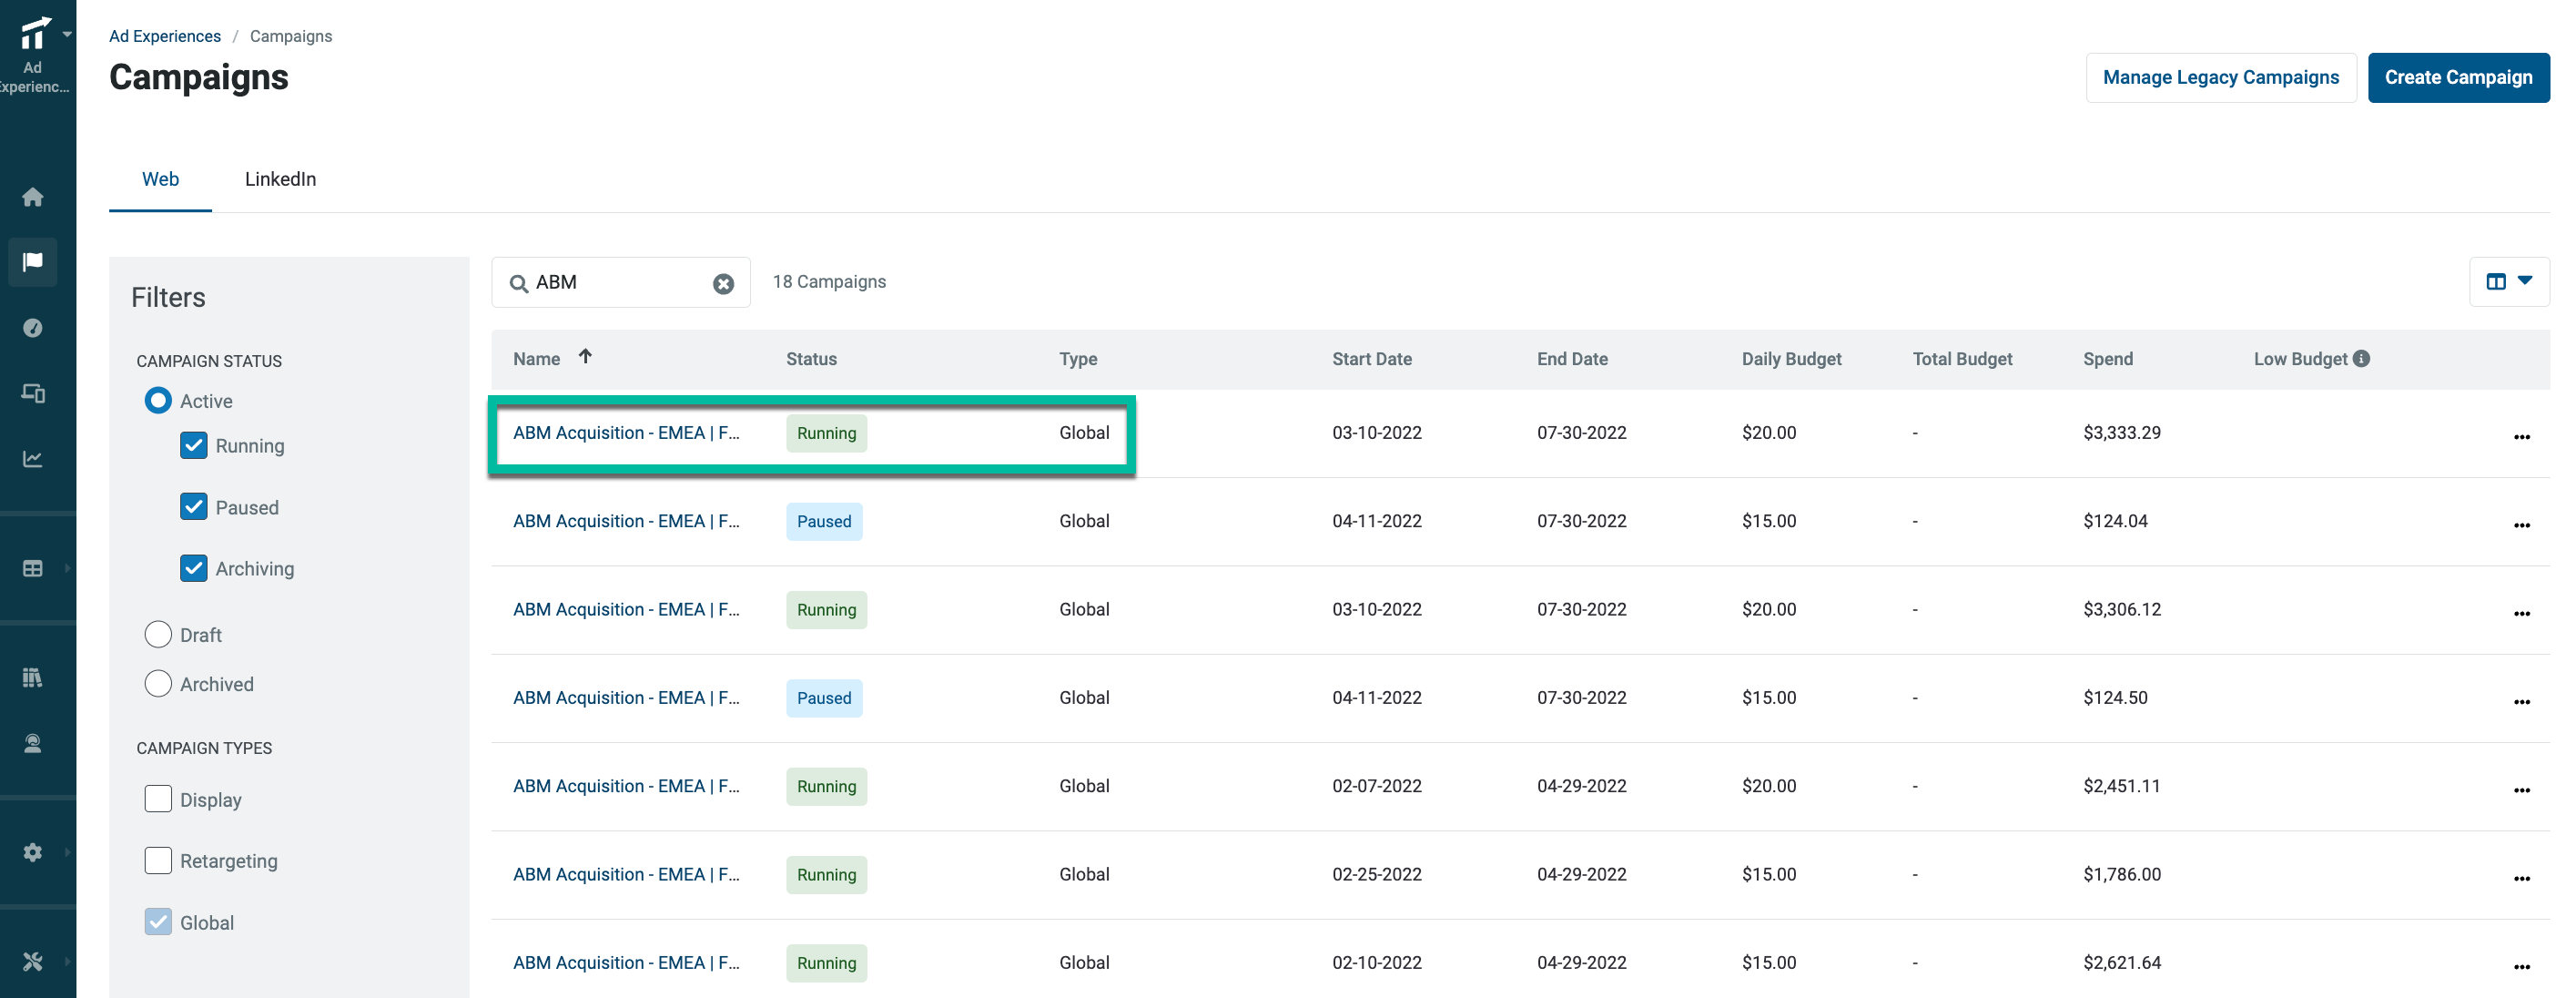The width and height of the screenshot is (2576, 998).
Task: Check the Retargeting campaign type box
Action: pos(158,860)
